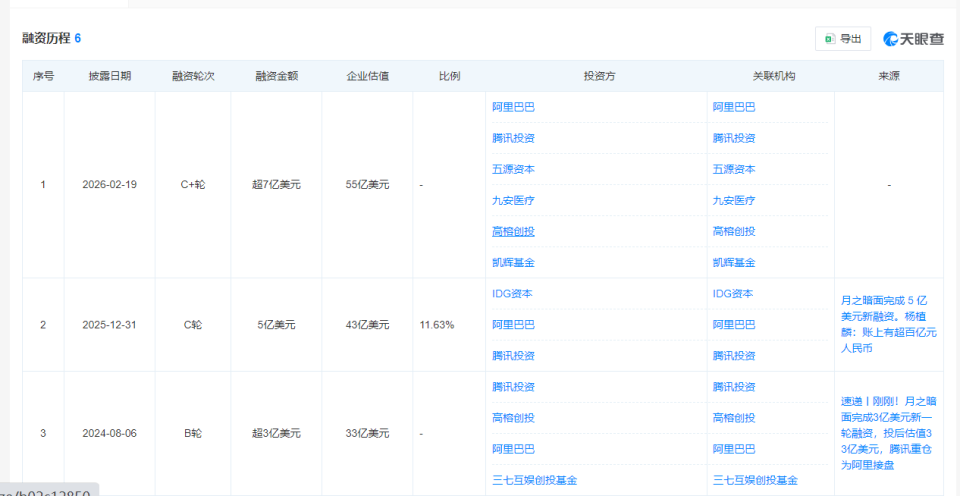Open 阿里巴巴 related institution in C轮 row
The height and width of the screenshot is (496, 960).
pos(733,325)
